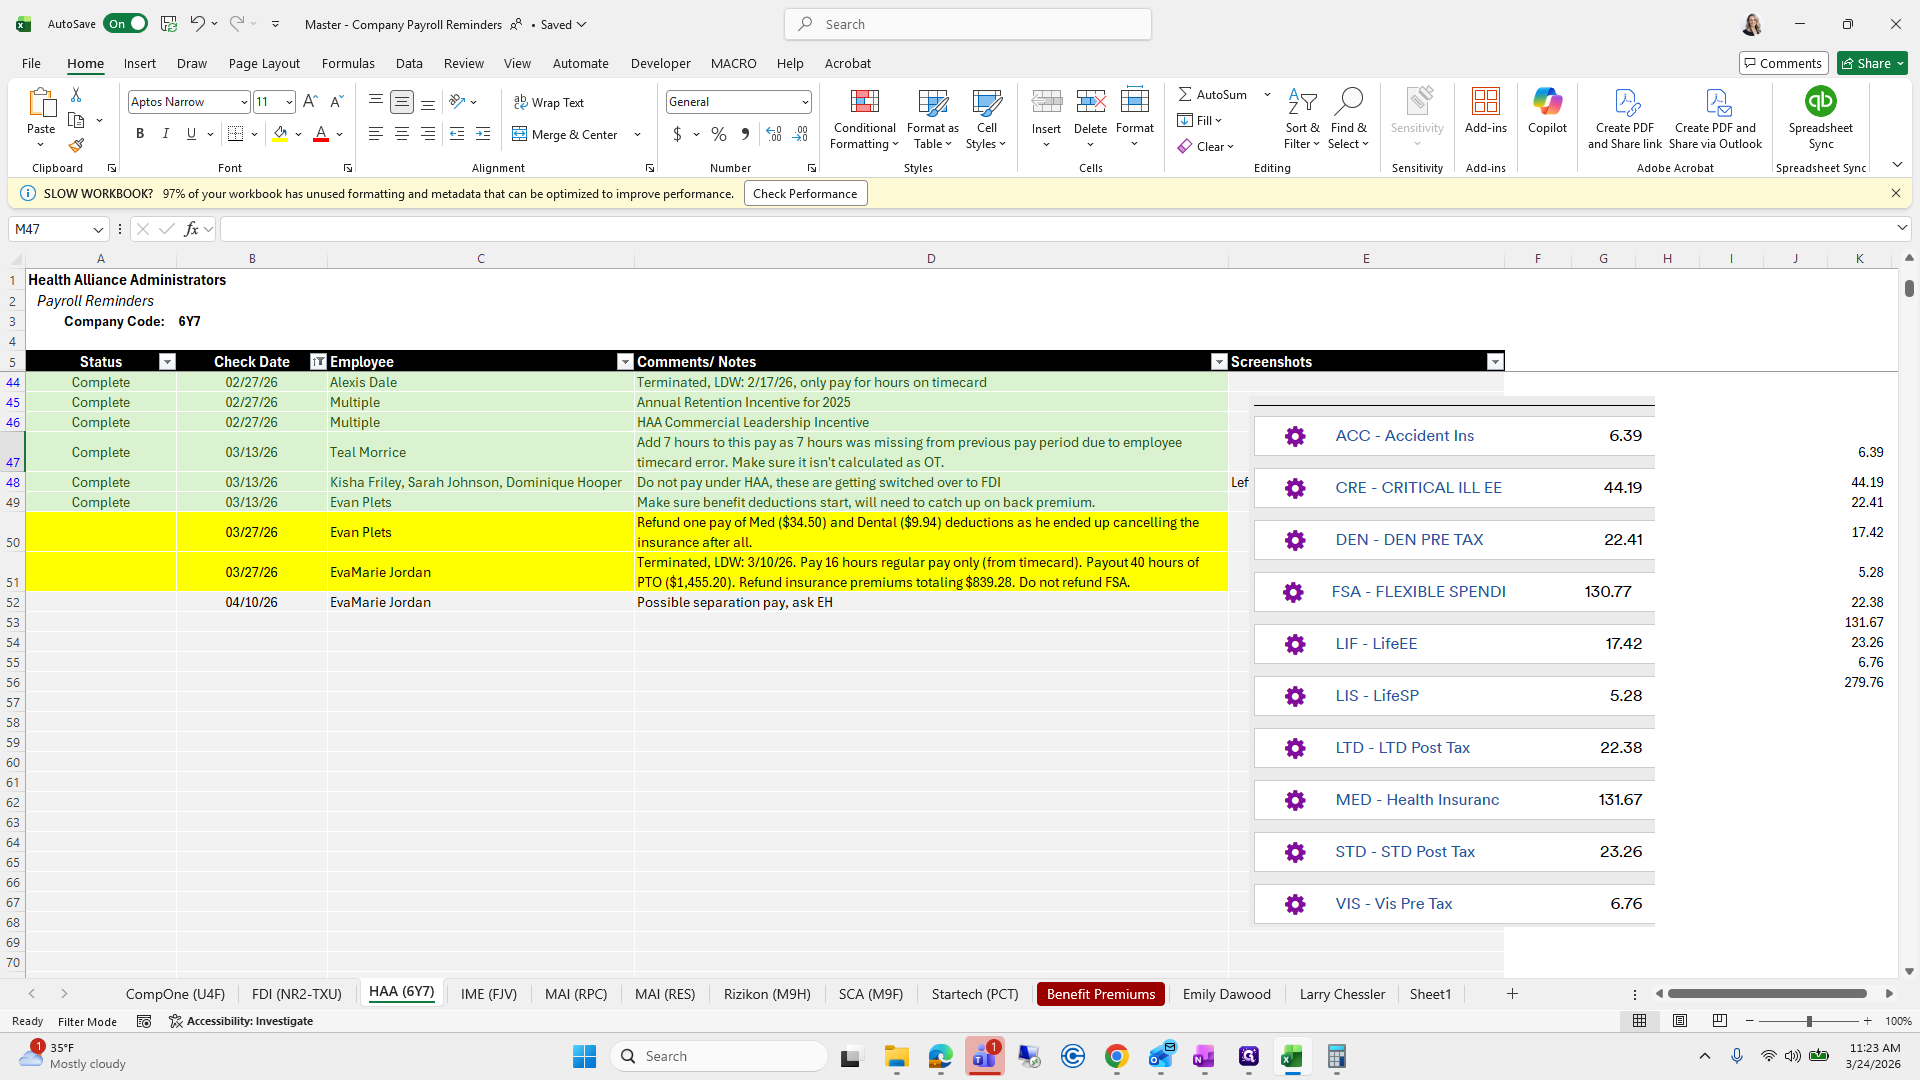Open the Formulas ribbon tab
Image resolution: width=1920 pixels, height=1080 pixels.
click(348, 63)
